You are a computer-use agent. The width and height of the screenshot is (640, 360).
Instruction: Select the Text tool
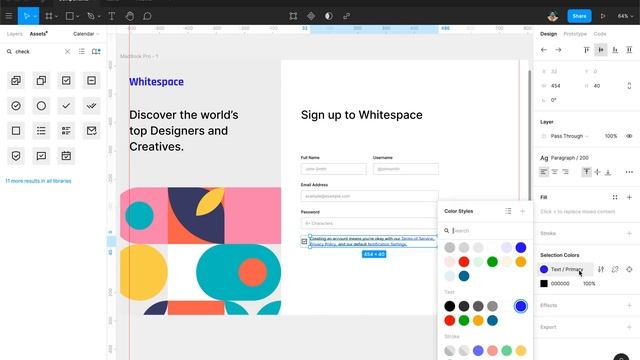pos(111,16)
